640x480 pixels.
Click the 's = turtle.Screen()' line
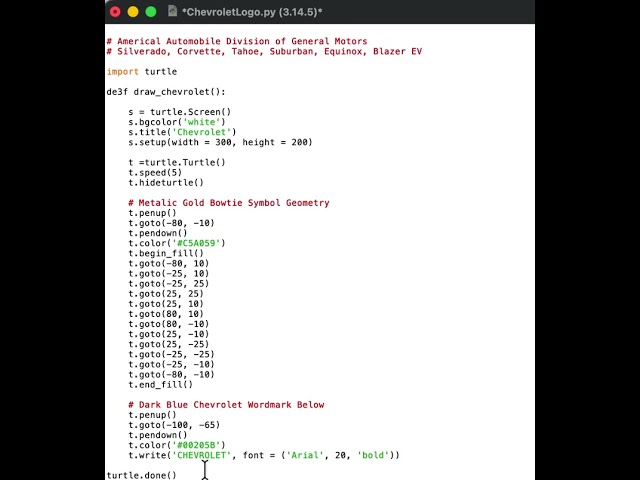(x=180, y=112)
